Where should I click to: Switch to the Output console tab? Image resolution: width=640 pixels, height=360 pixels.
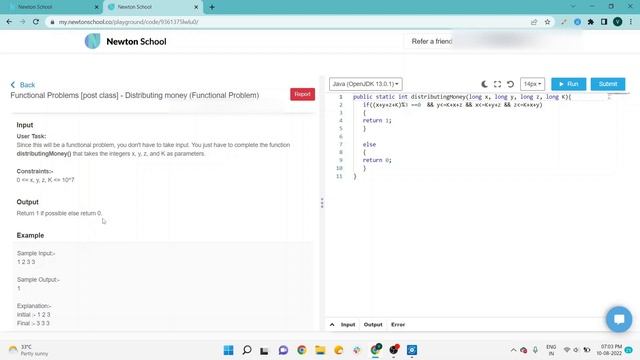point(373,325)
